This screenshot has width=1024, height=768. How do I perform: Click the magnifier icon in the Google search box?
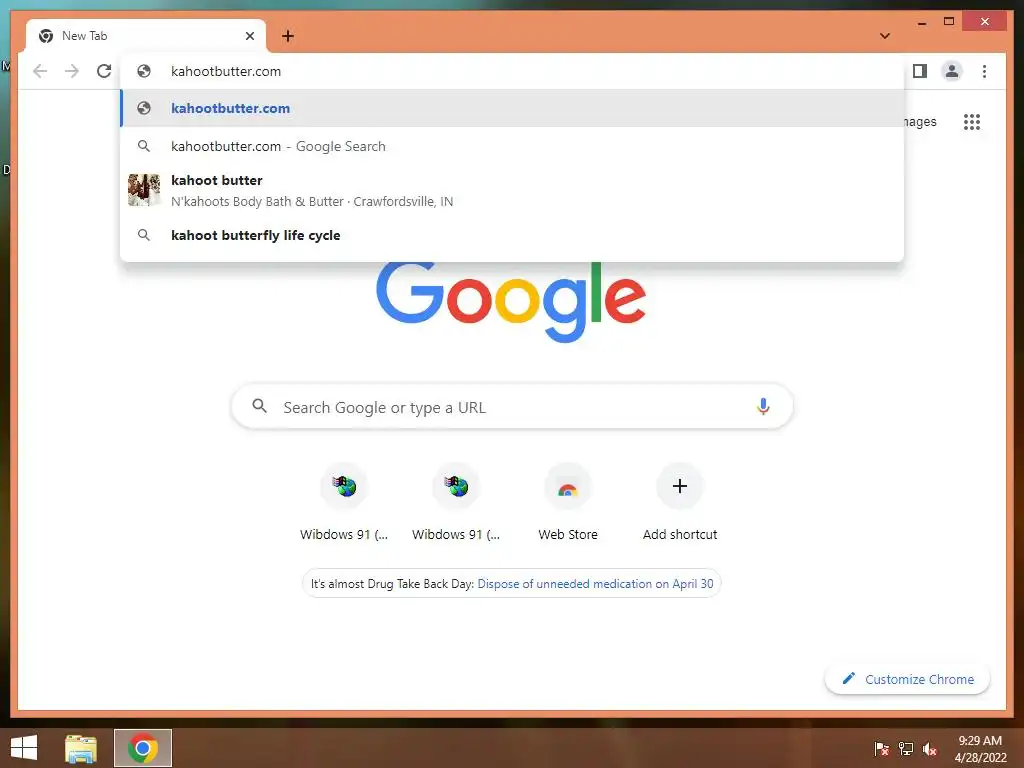tap(259, 406)
